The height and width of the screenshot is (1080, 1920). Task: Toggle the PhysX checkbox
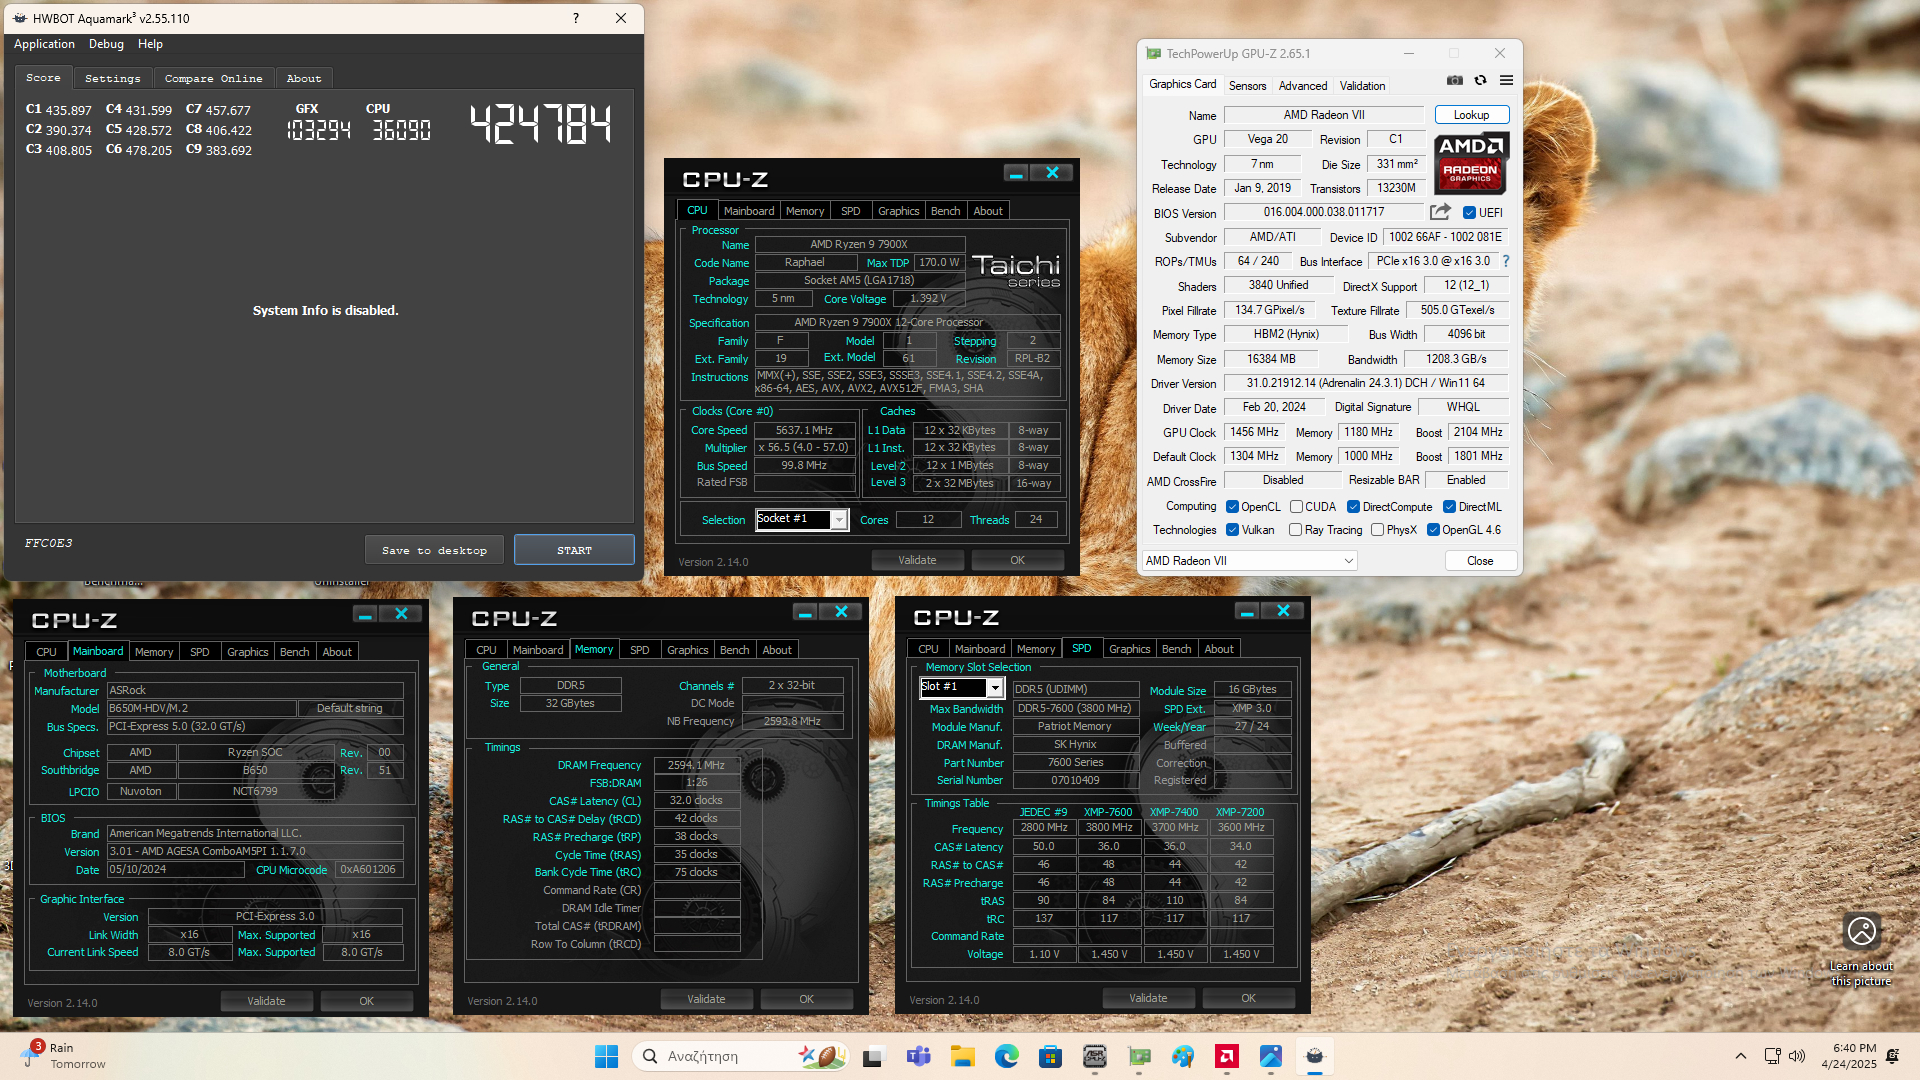pyautogui.click(x=1377, y=530)
